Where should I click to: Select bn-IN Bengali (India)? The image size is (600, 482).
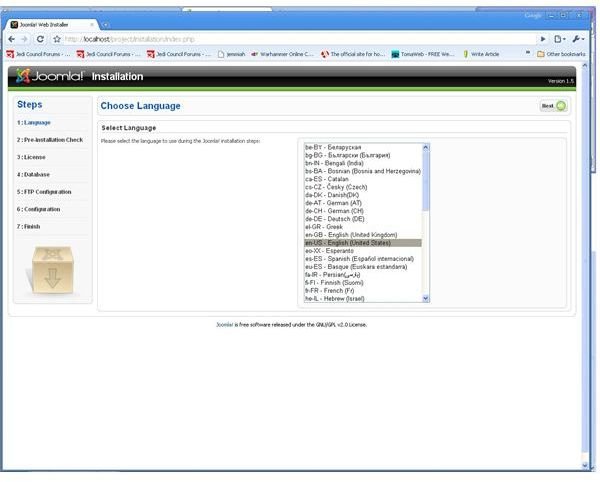pos(363,163)
